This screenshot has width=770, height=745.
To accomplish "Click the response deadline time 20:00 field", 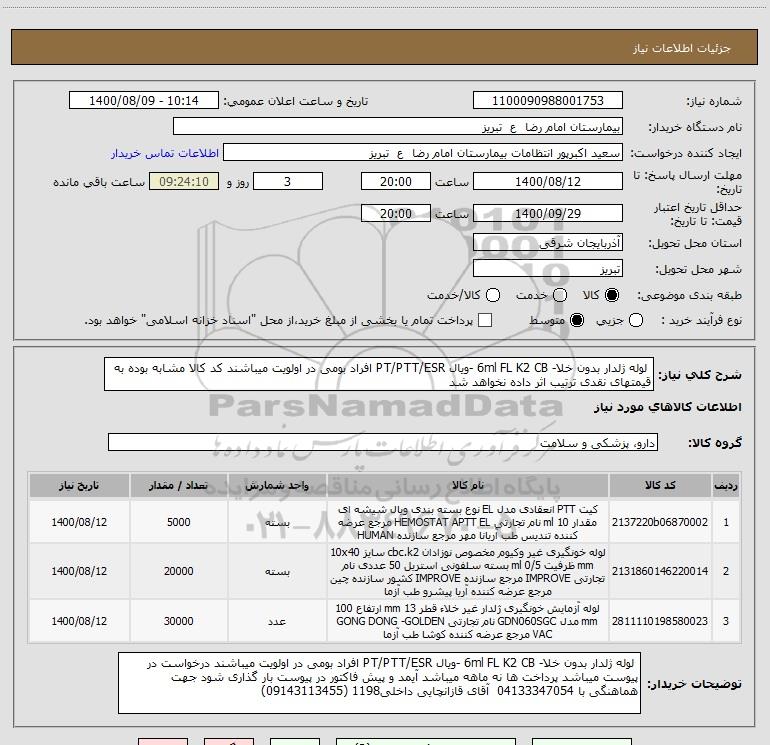I will pos(396,181).
